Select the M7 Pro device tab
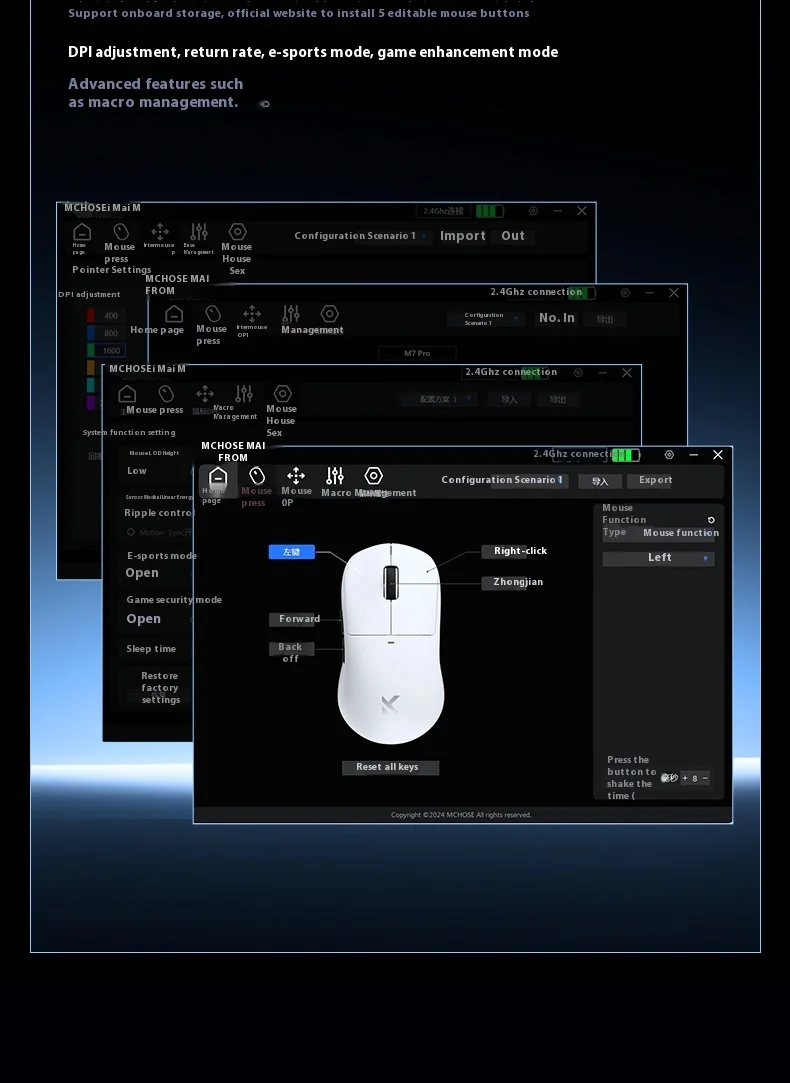Image resolution: width=790 pixels, height=1083 pixels. click(417, 353)
